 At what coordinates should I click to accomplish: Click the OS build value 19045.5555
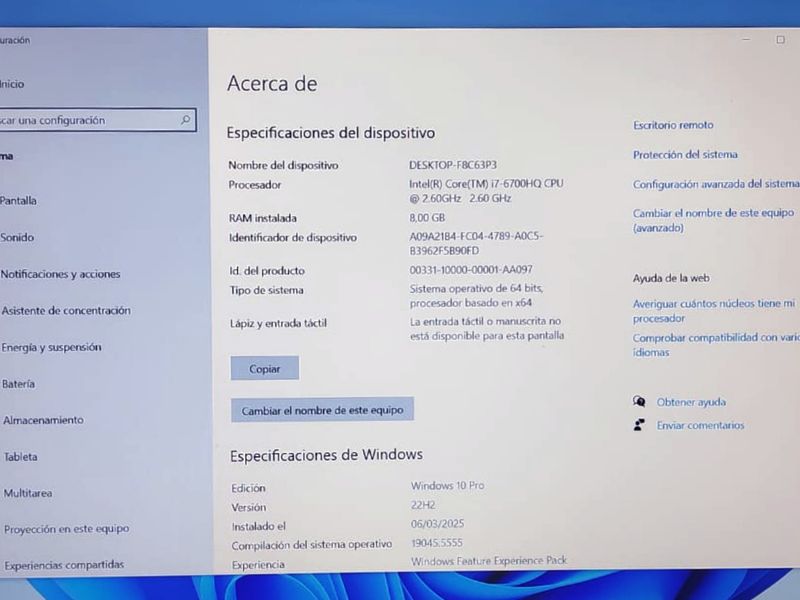(x=437, y=543)
